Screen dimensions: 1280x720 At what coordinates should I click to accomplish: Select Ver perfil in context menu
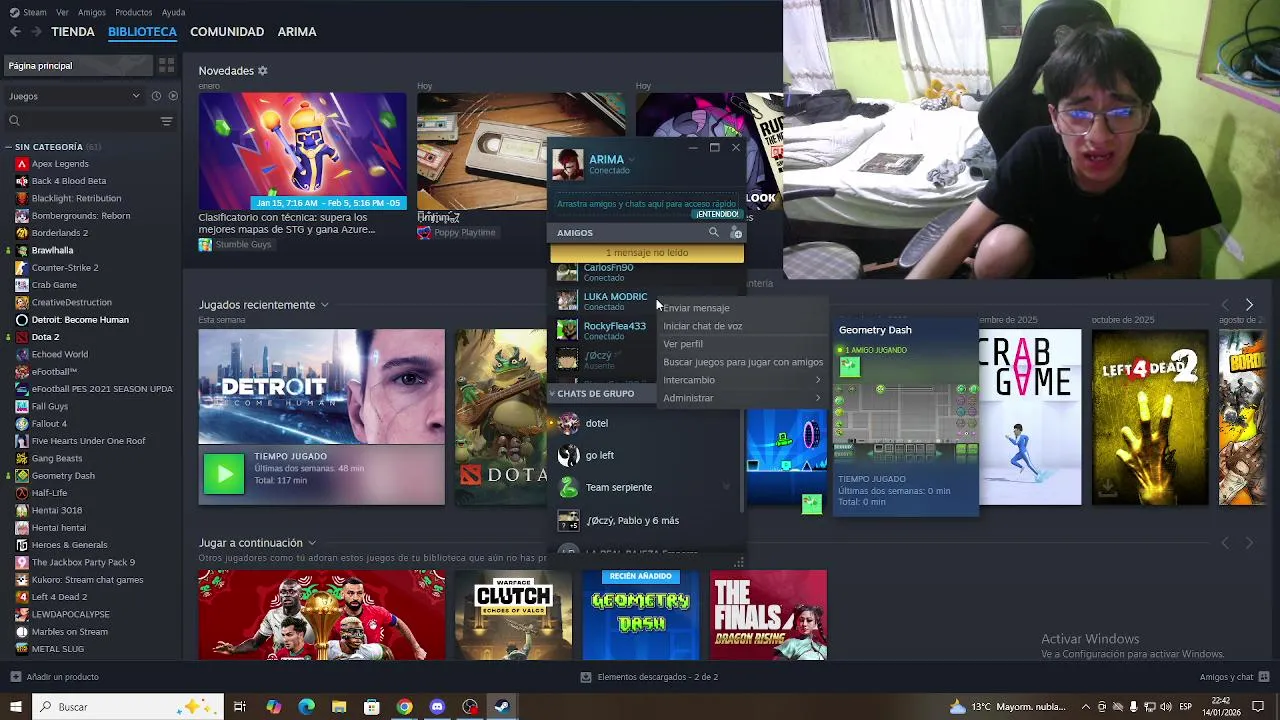[x=741, y=344]
